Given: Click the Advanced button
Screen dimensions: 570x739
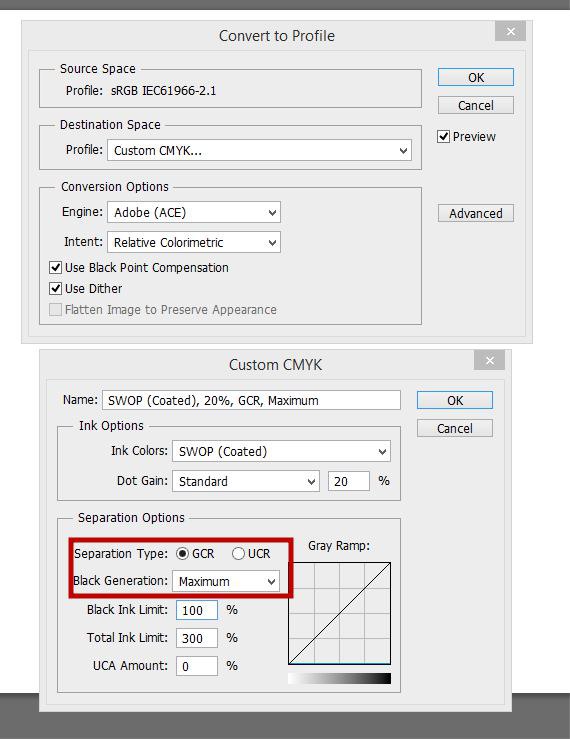Looking at the screenshot, I should (475, 213).
